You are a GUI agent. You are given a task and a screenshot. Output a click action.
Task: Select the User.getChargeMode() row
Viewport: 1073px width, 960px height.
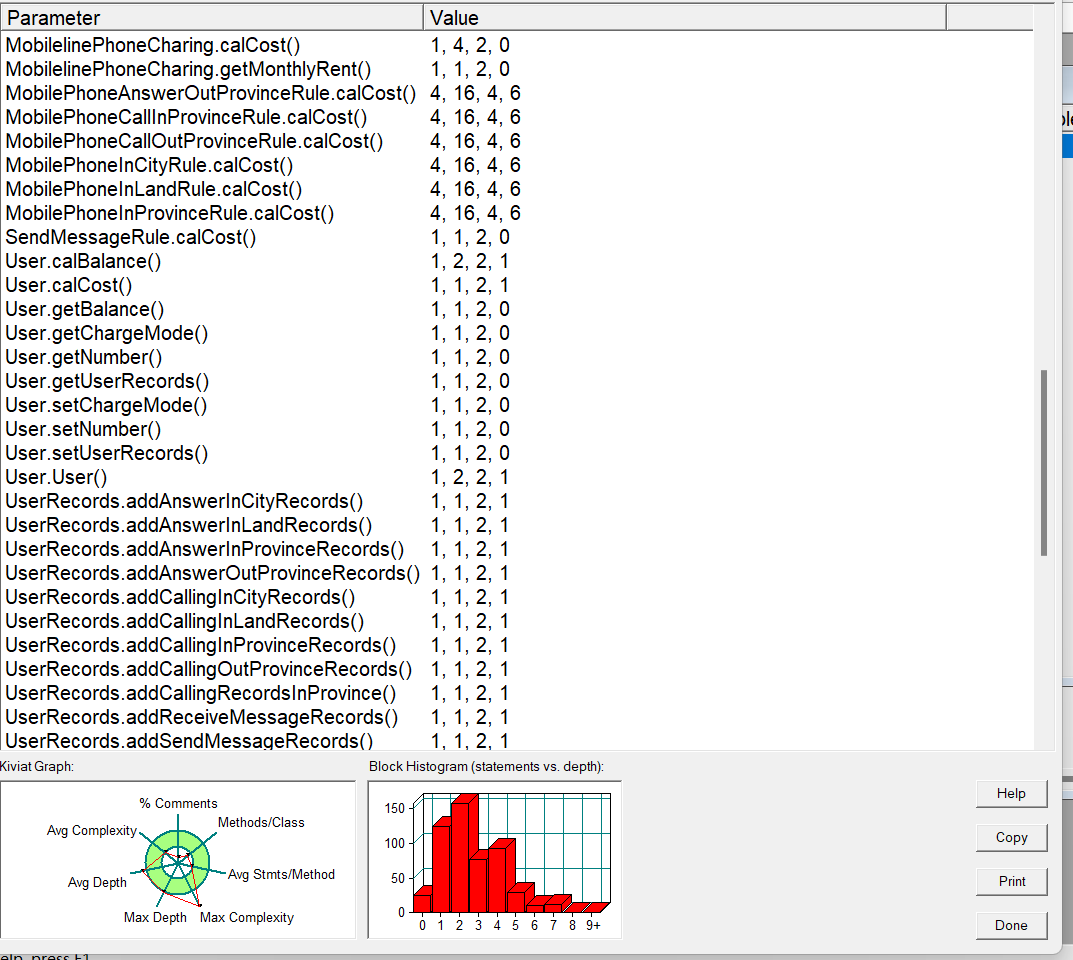coord(517,333)
